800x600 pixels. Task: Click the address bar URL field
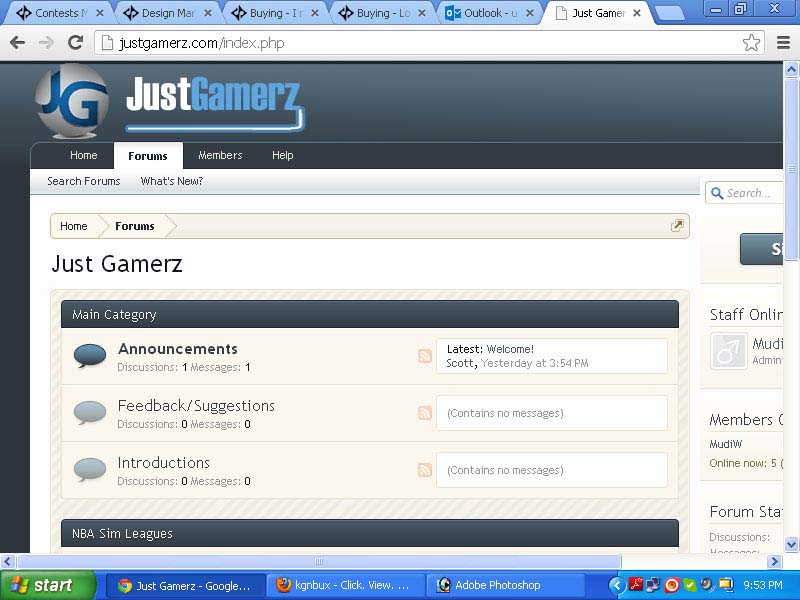429,43
